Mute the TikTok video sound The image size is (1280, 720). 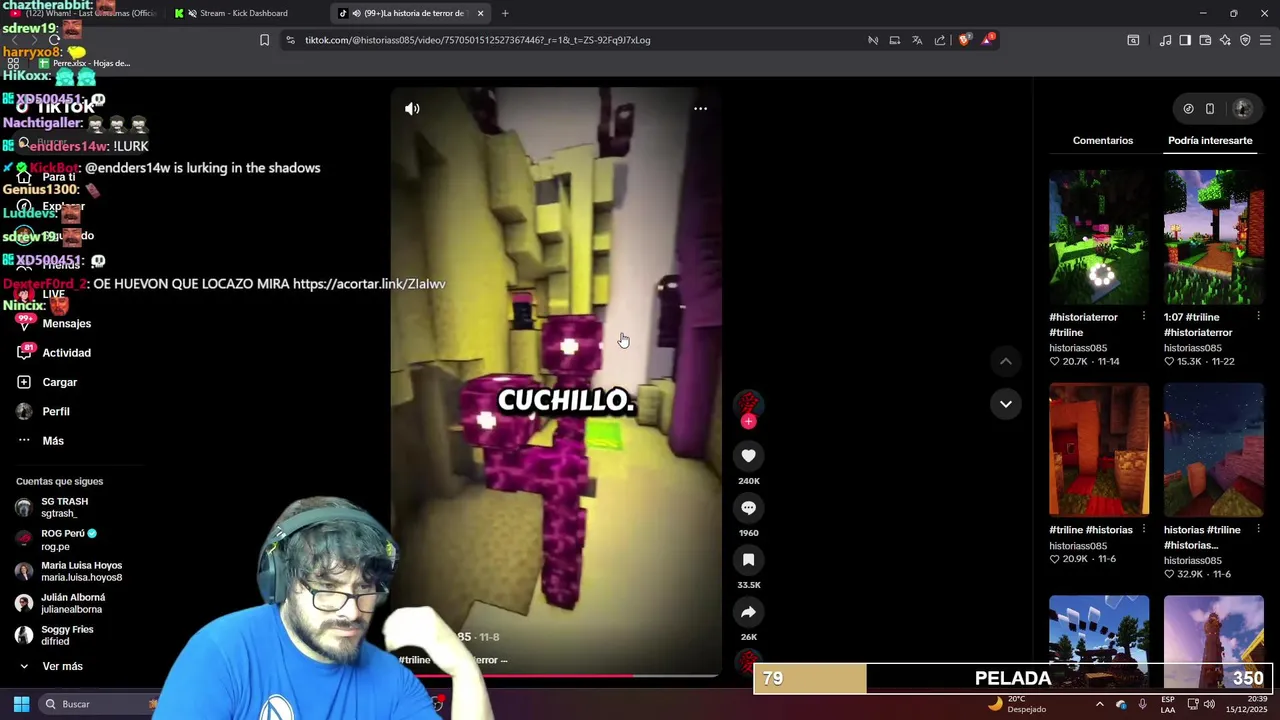pos(412,108)
